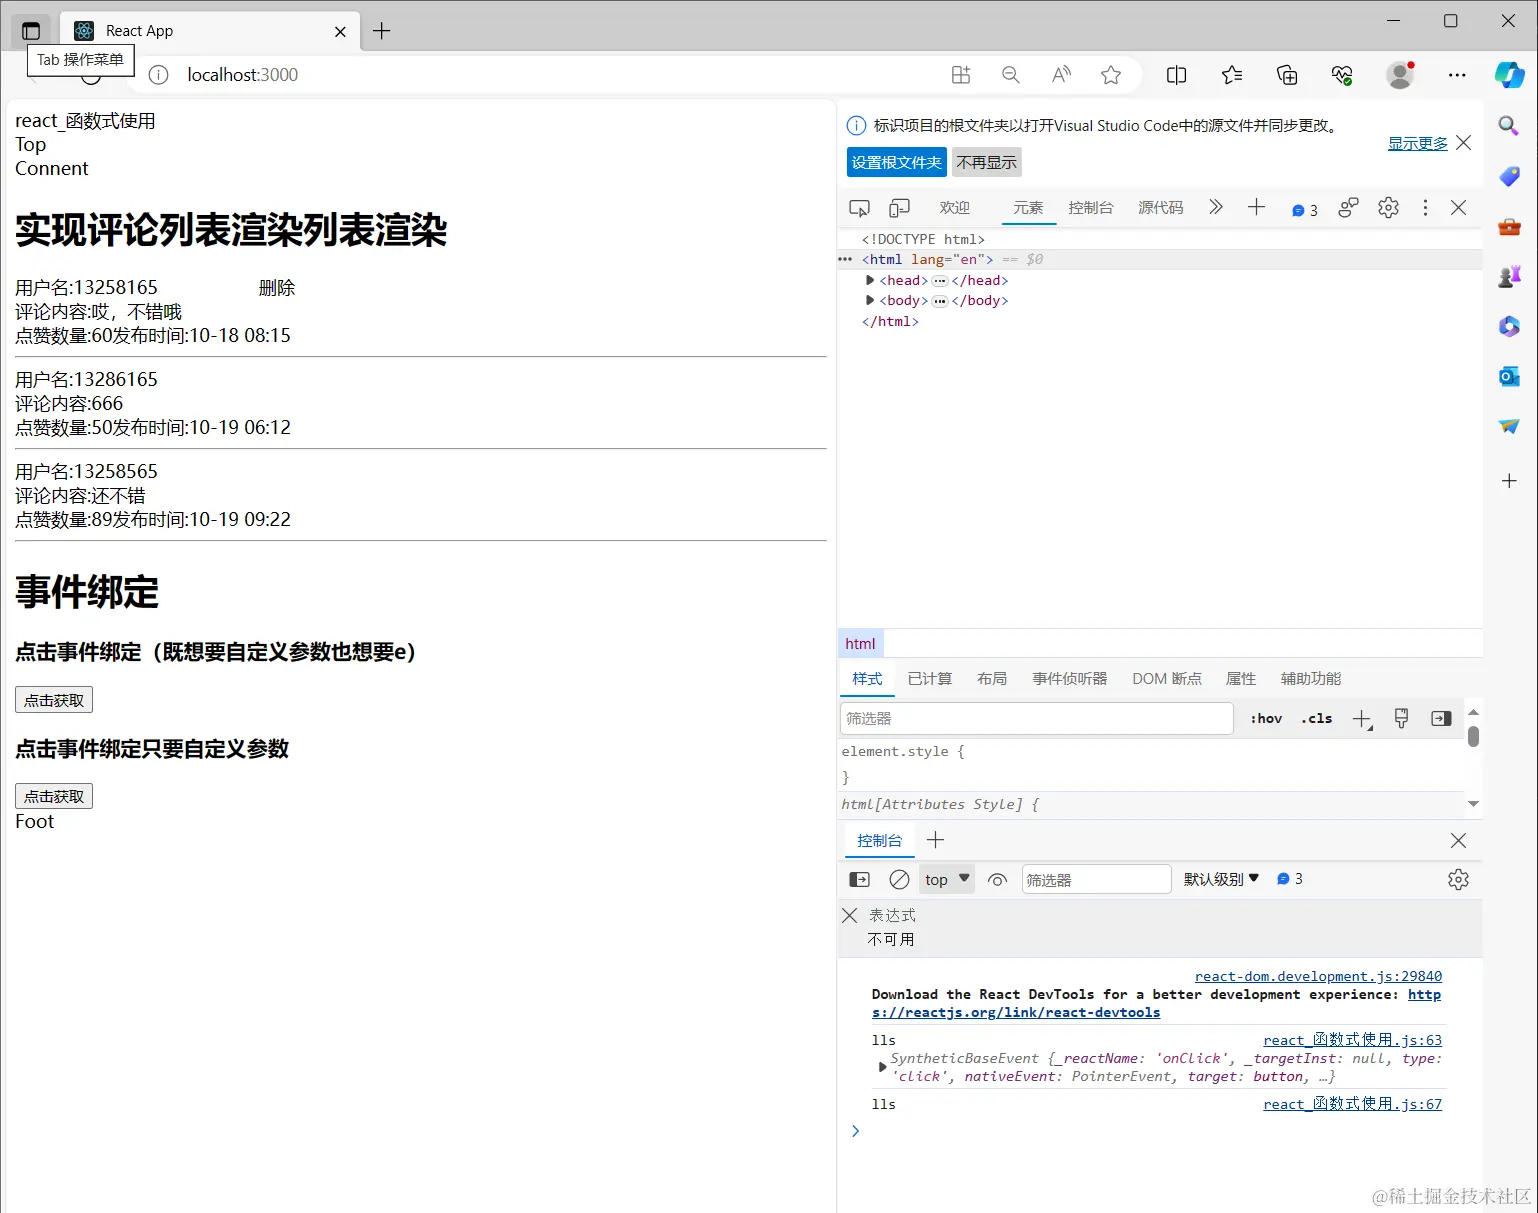Open the 显示更多 link
1538x1213 pixels.
(x=1418, y=143)
